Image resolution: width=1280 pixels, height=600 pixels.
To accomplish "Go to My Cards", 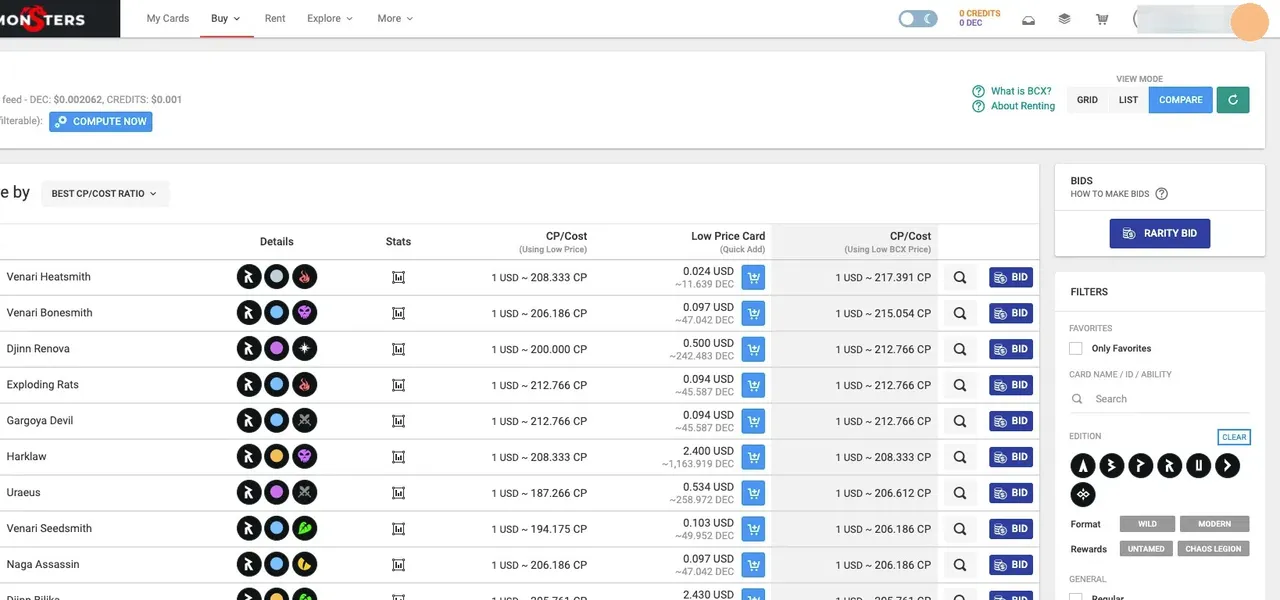I will [168, 18].
